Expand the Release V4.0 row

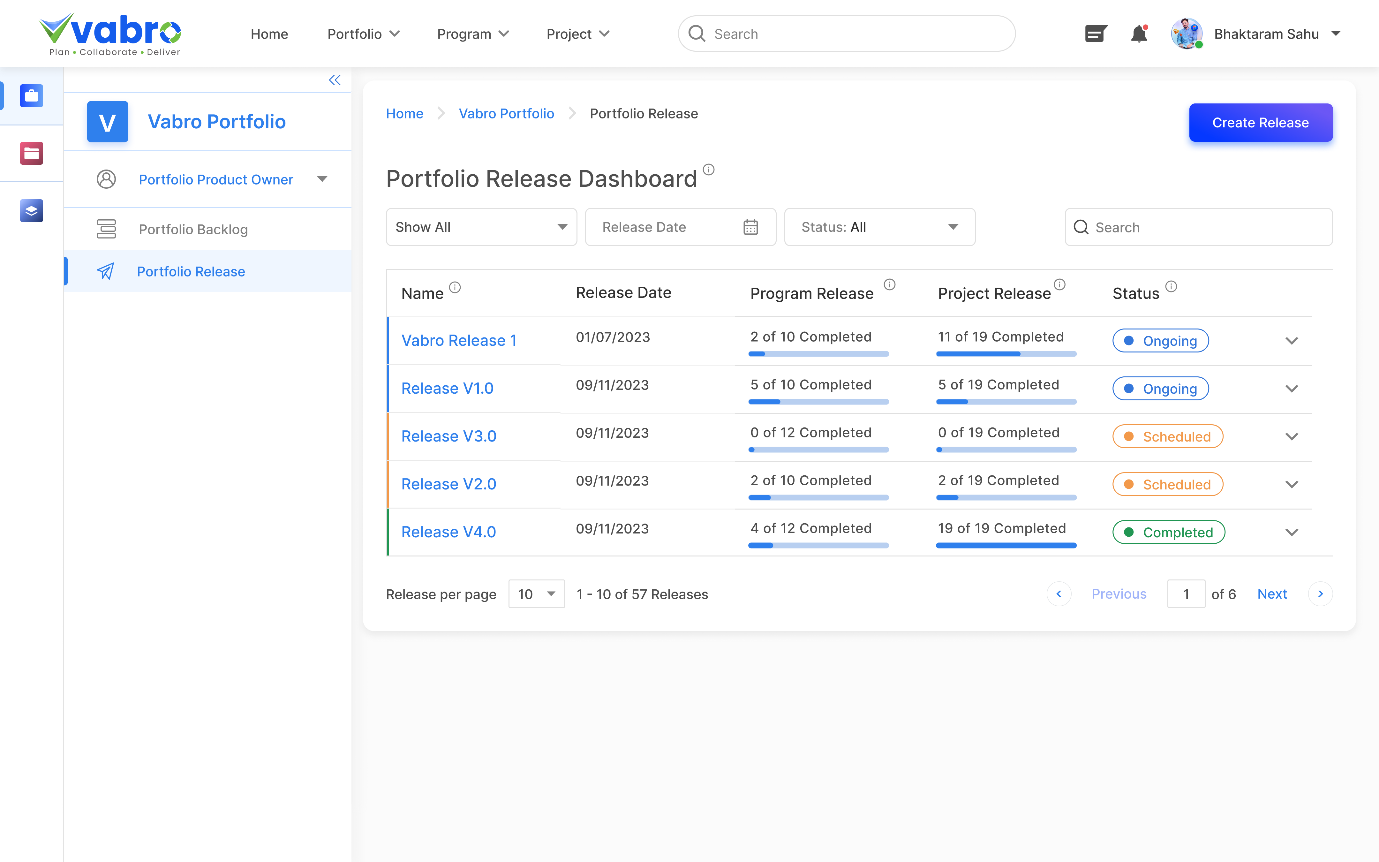tap(1292, 533)
